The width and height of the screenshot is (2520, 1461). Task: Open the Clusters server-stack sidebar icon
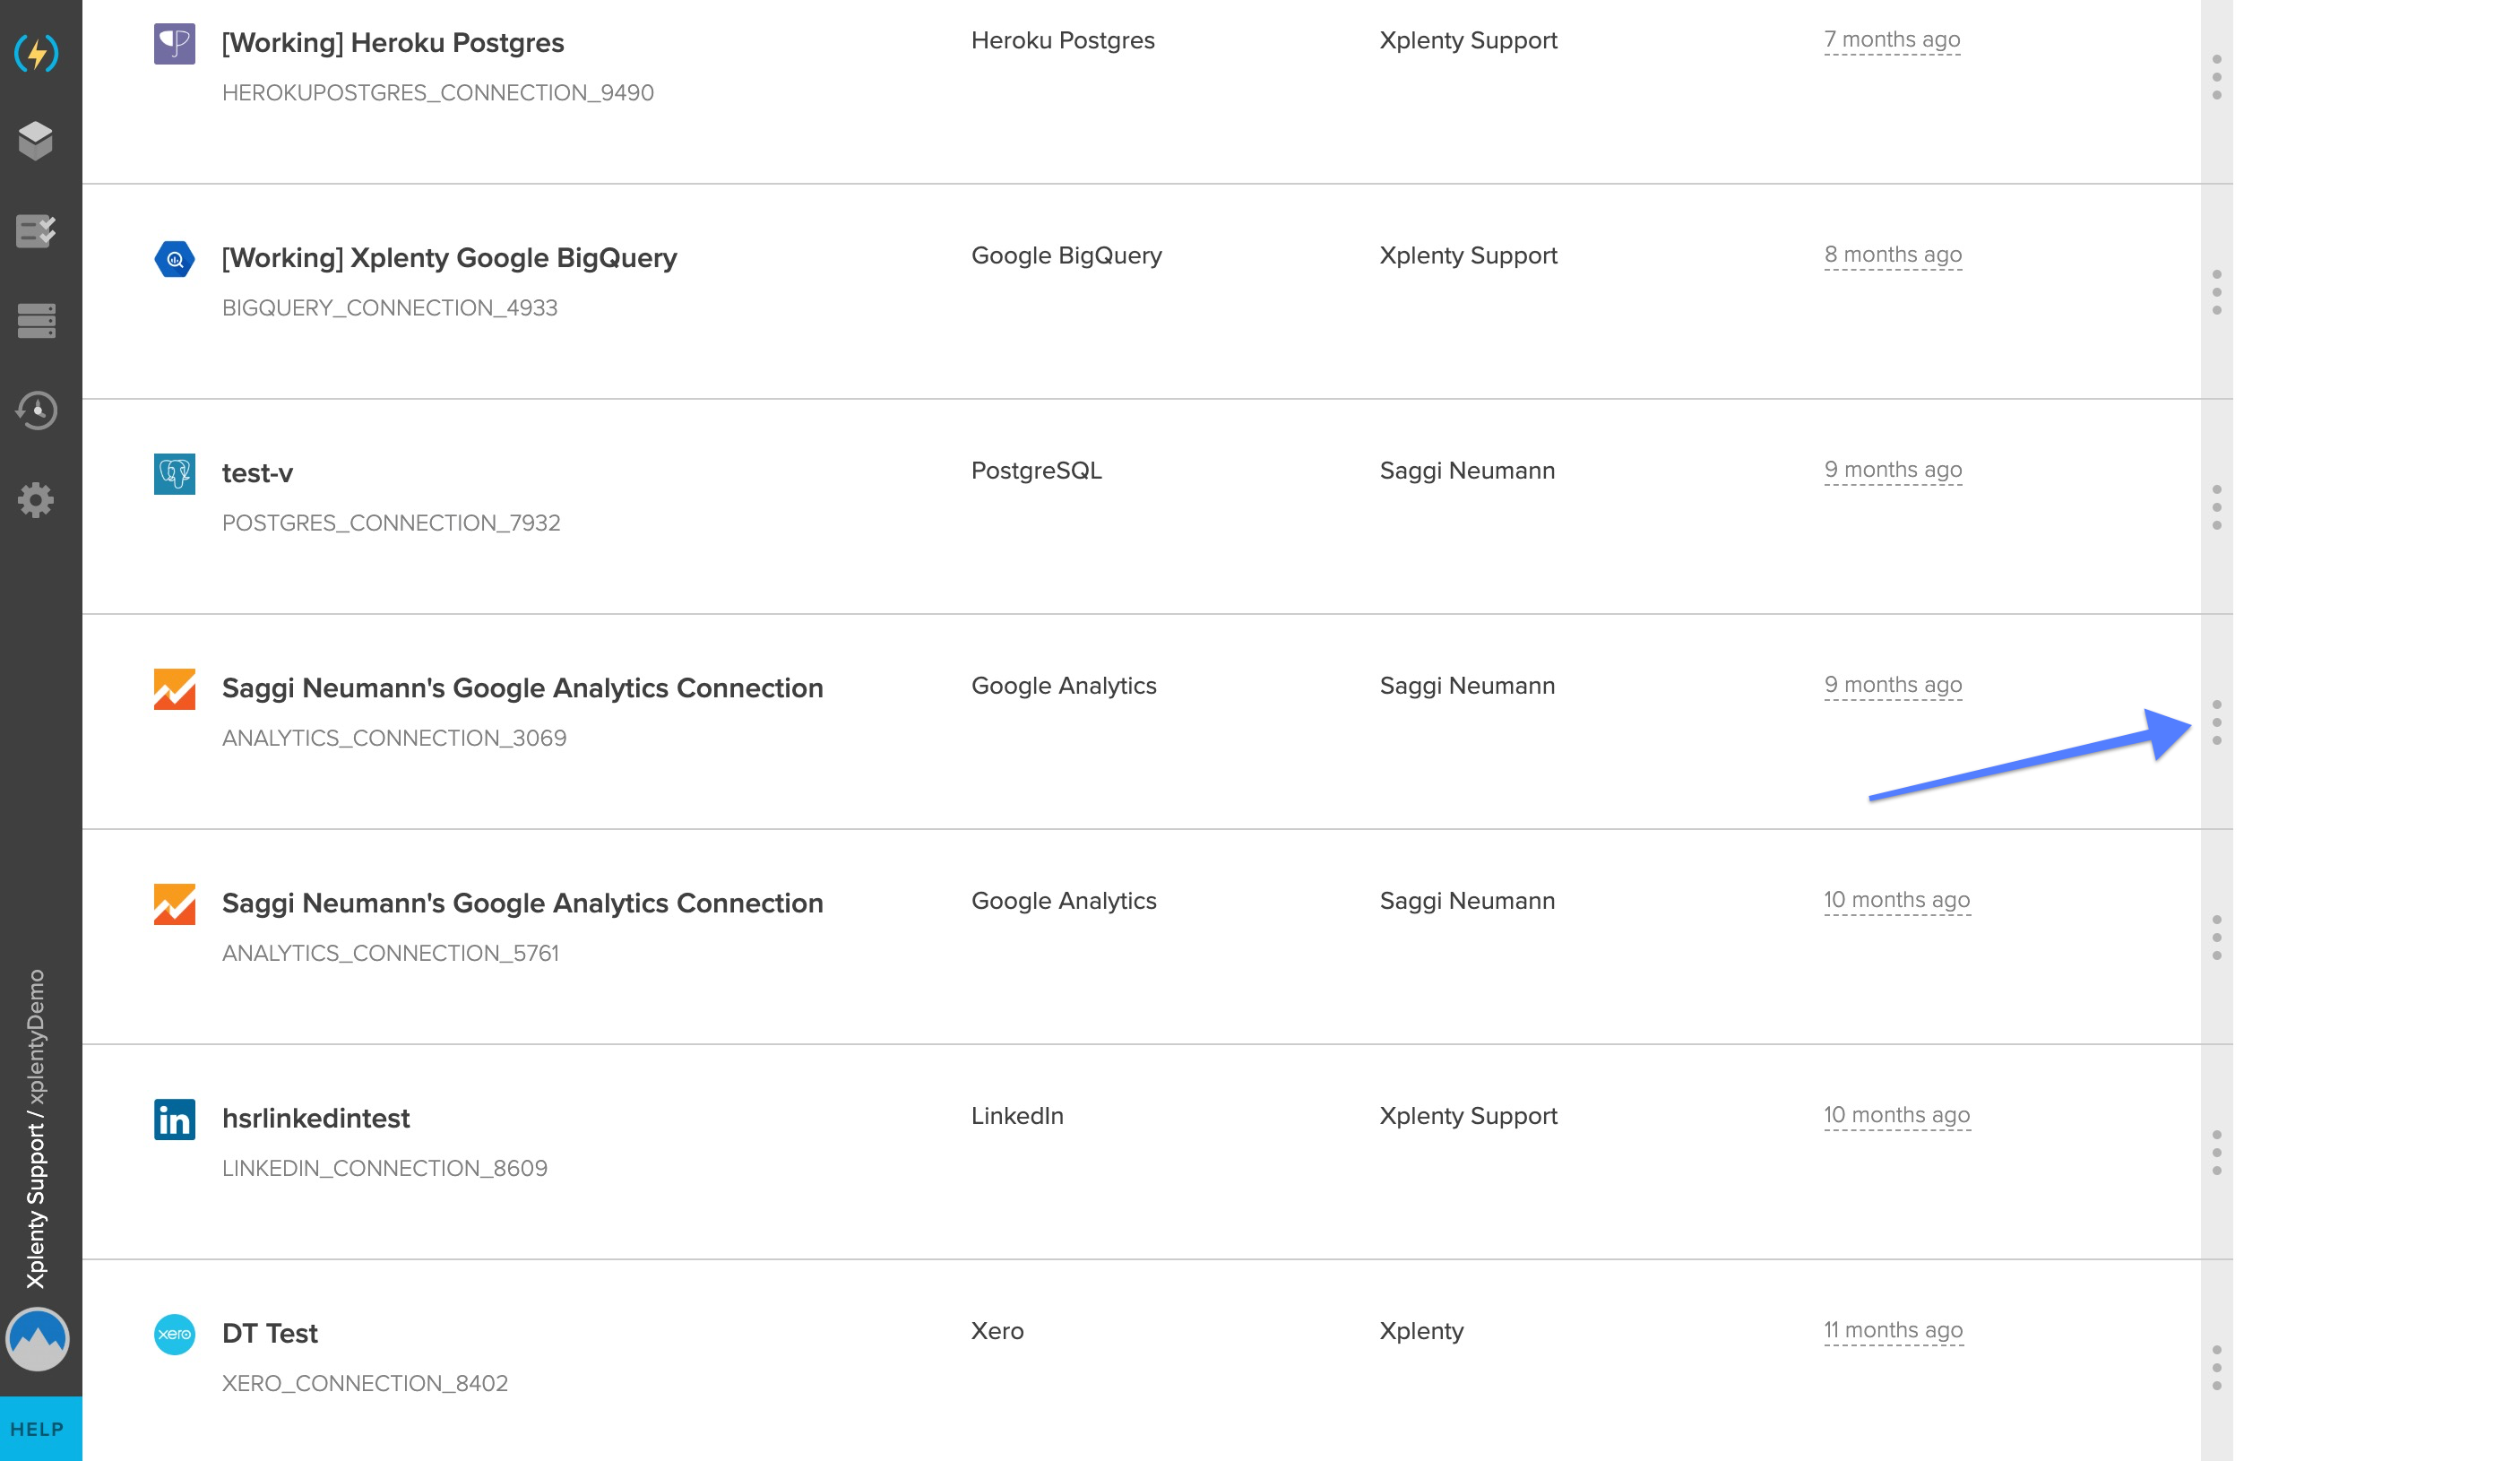[36, 321]
